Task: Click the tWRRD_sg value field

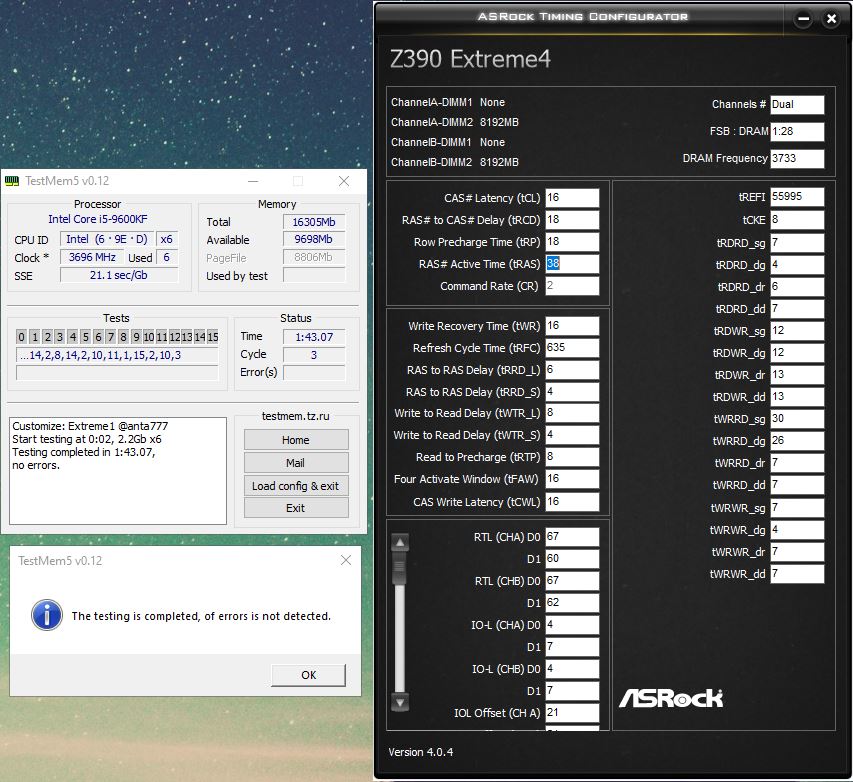Action: [x=797, y=419]
